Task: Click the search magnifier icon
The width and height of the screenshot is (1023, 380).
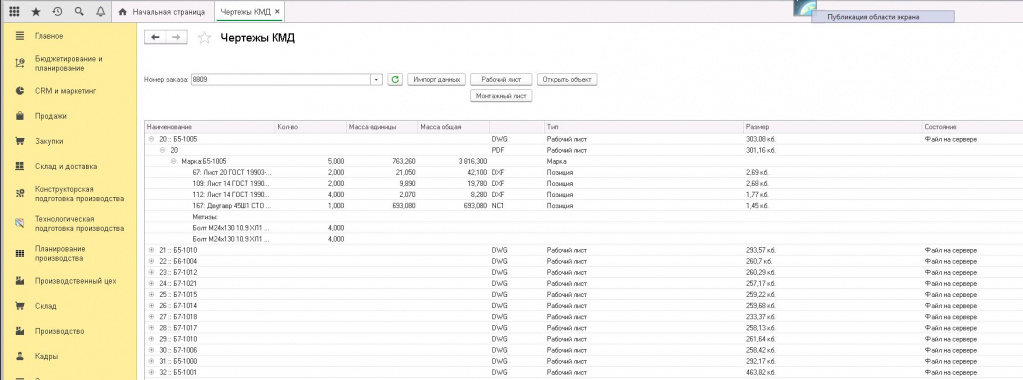Action: pos(79,12)
